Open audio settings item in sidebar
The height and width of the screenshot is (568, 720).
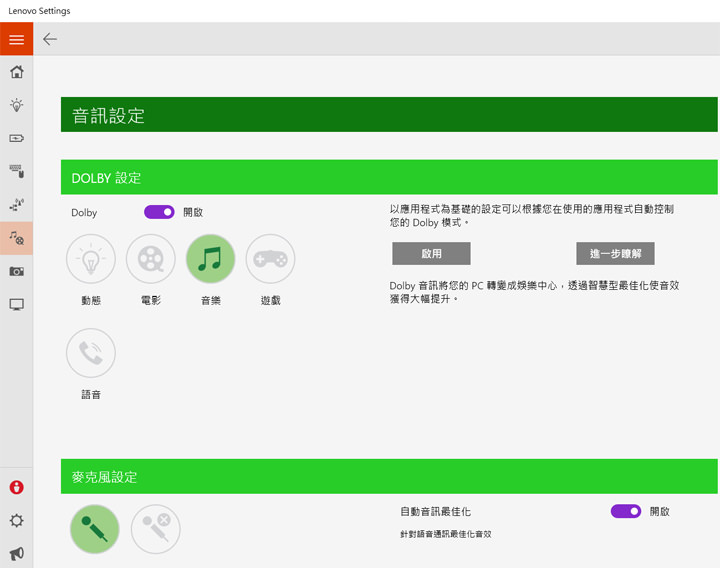pos(16,238)
